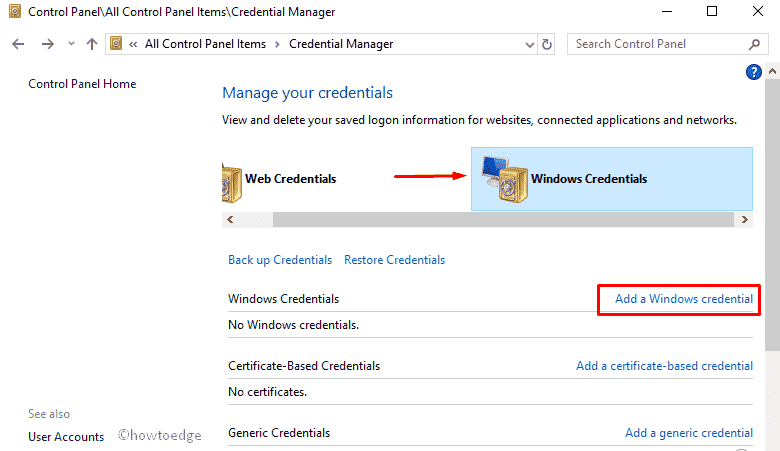Refresh the Credential Manager page
The image size is (780, 451).
point(547,44)
